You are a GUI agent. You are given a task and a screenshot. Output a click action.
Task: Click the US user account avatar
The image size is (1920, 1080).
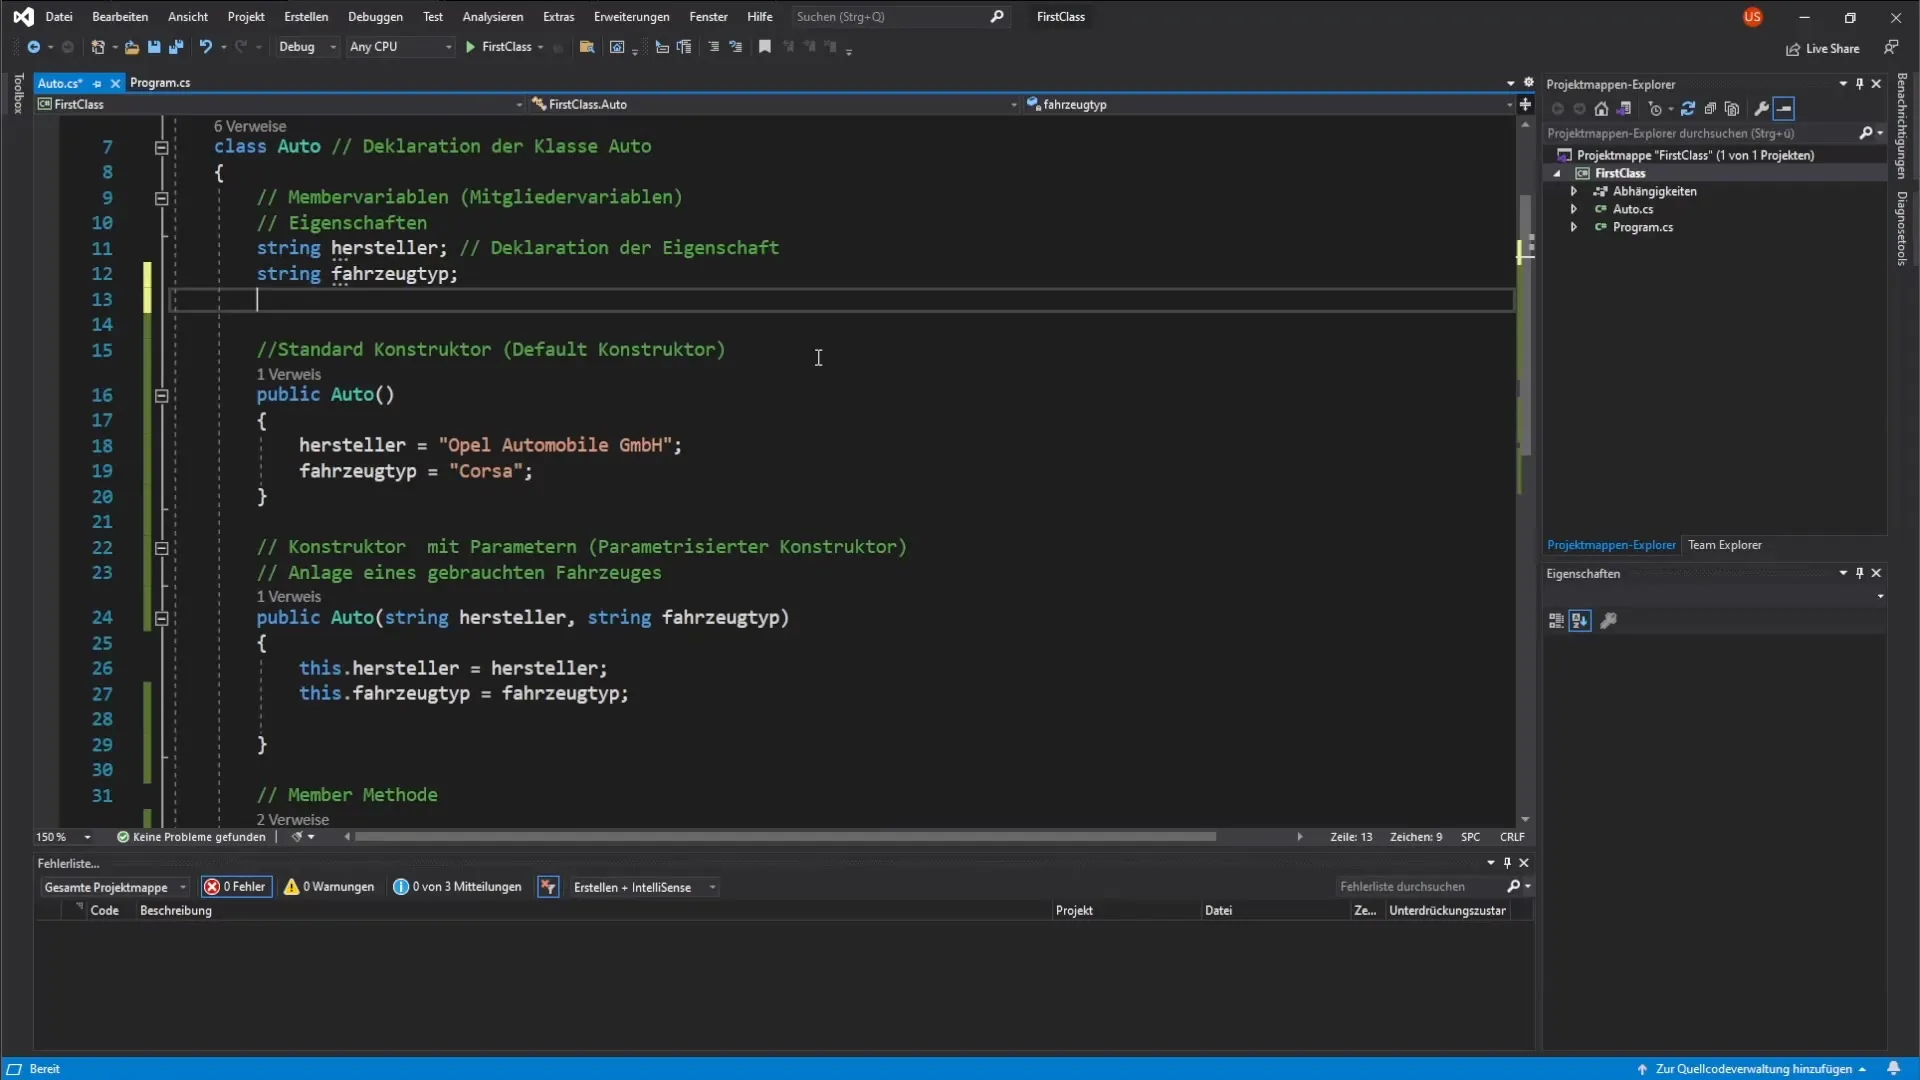[1752, 17]
